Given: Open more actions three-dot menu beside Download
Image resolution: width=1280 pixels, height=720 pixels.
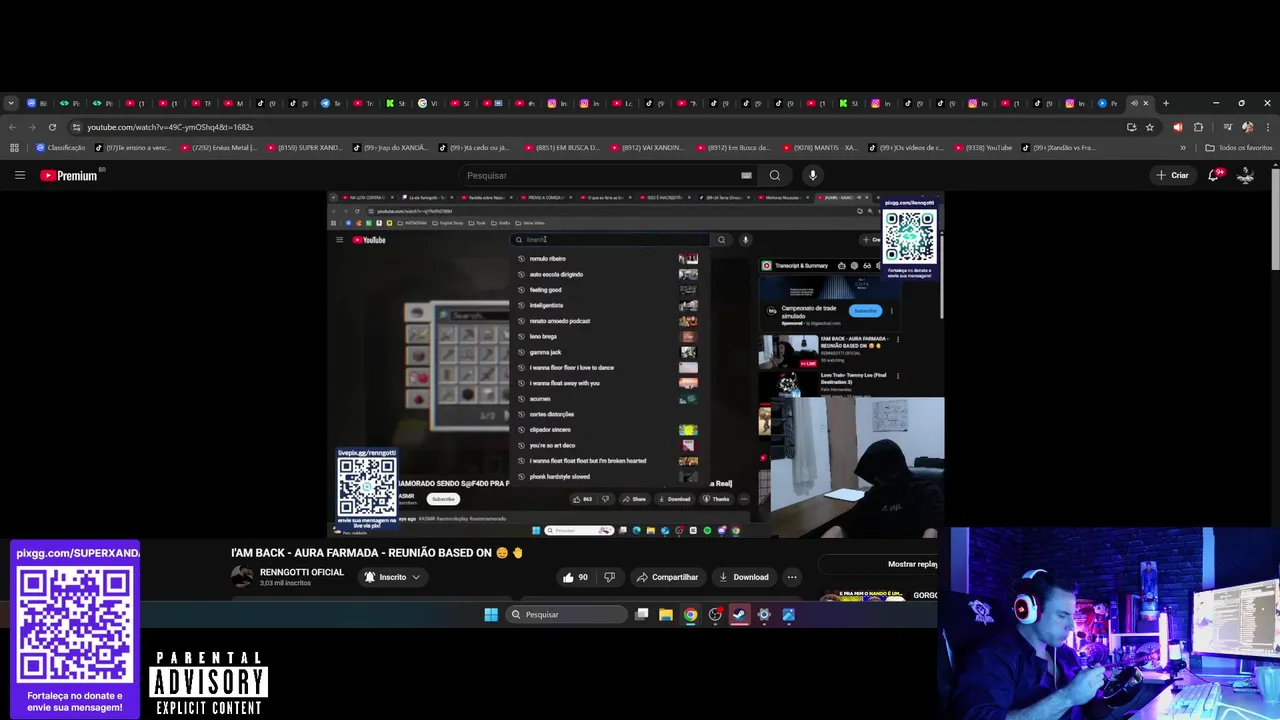Looking at the screenshot, I should click(792, 577).
